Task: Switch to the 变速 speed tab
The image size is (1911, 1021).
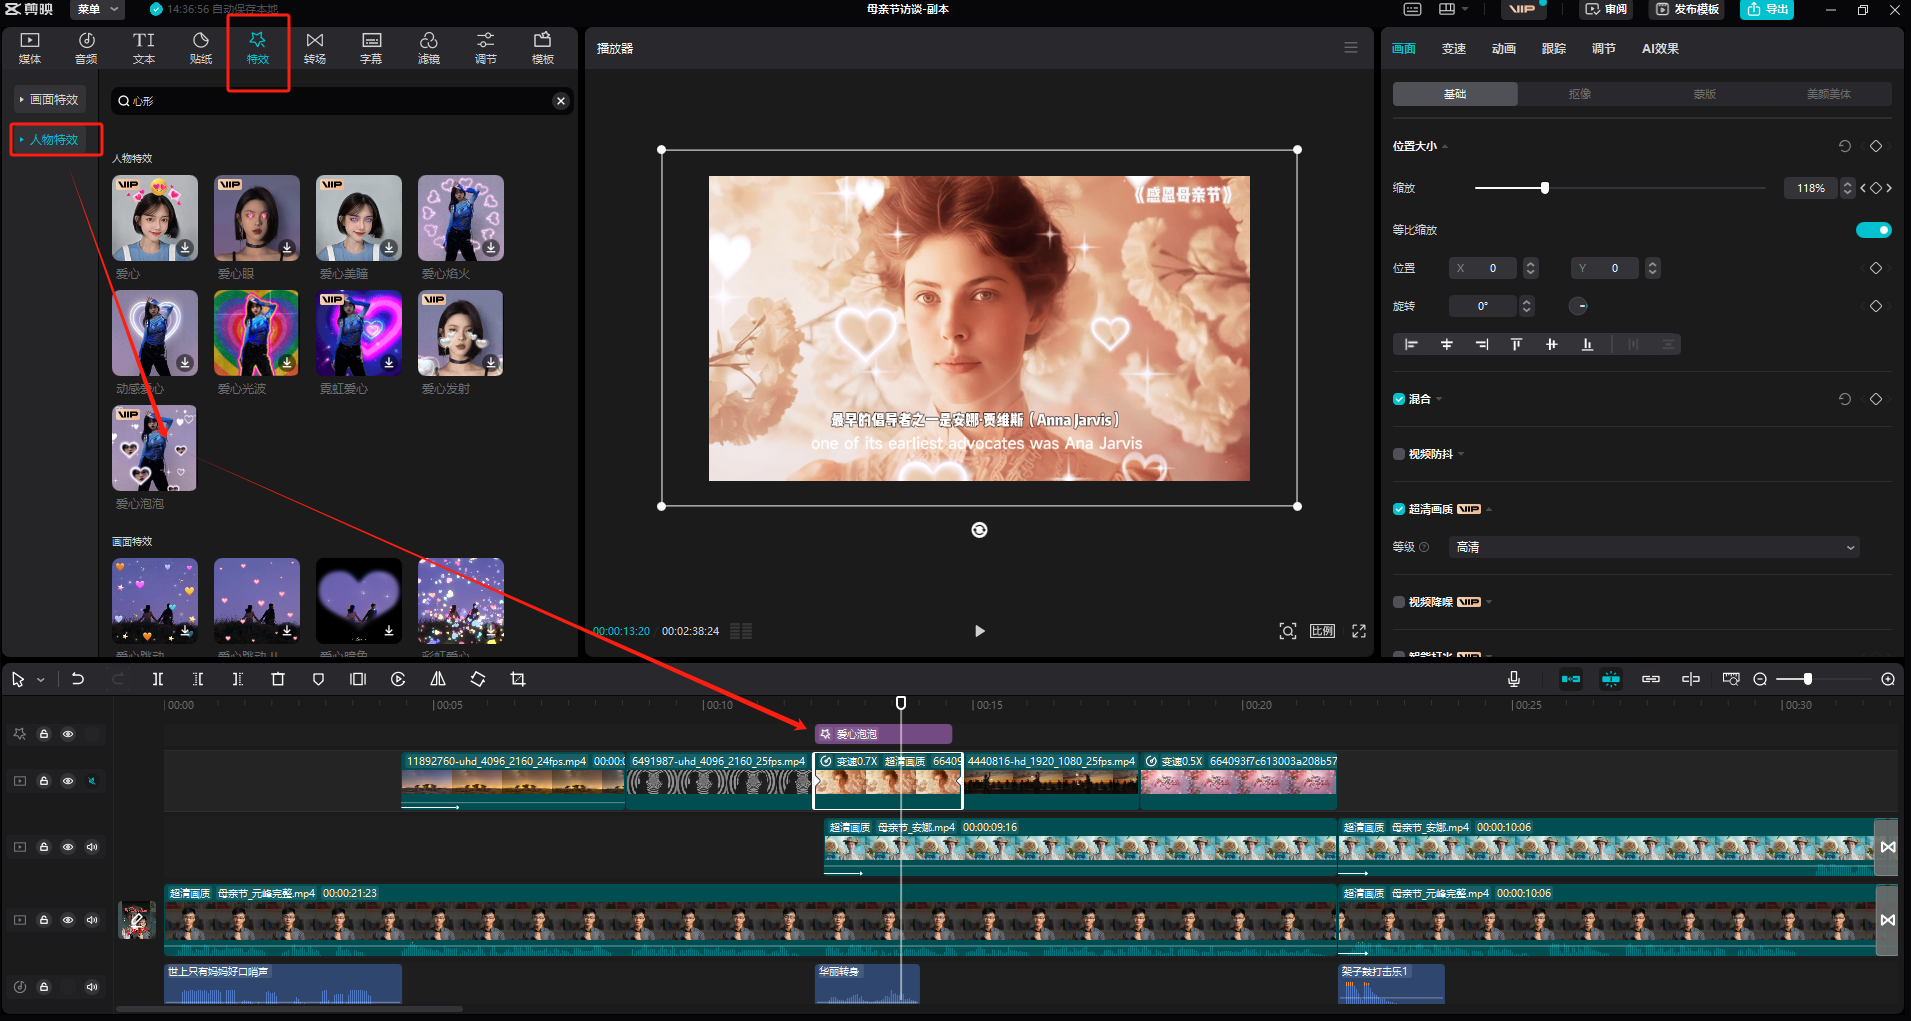Action: point(1454,48)
